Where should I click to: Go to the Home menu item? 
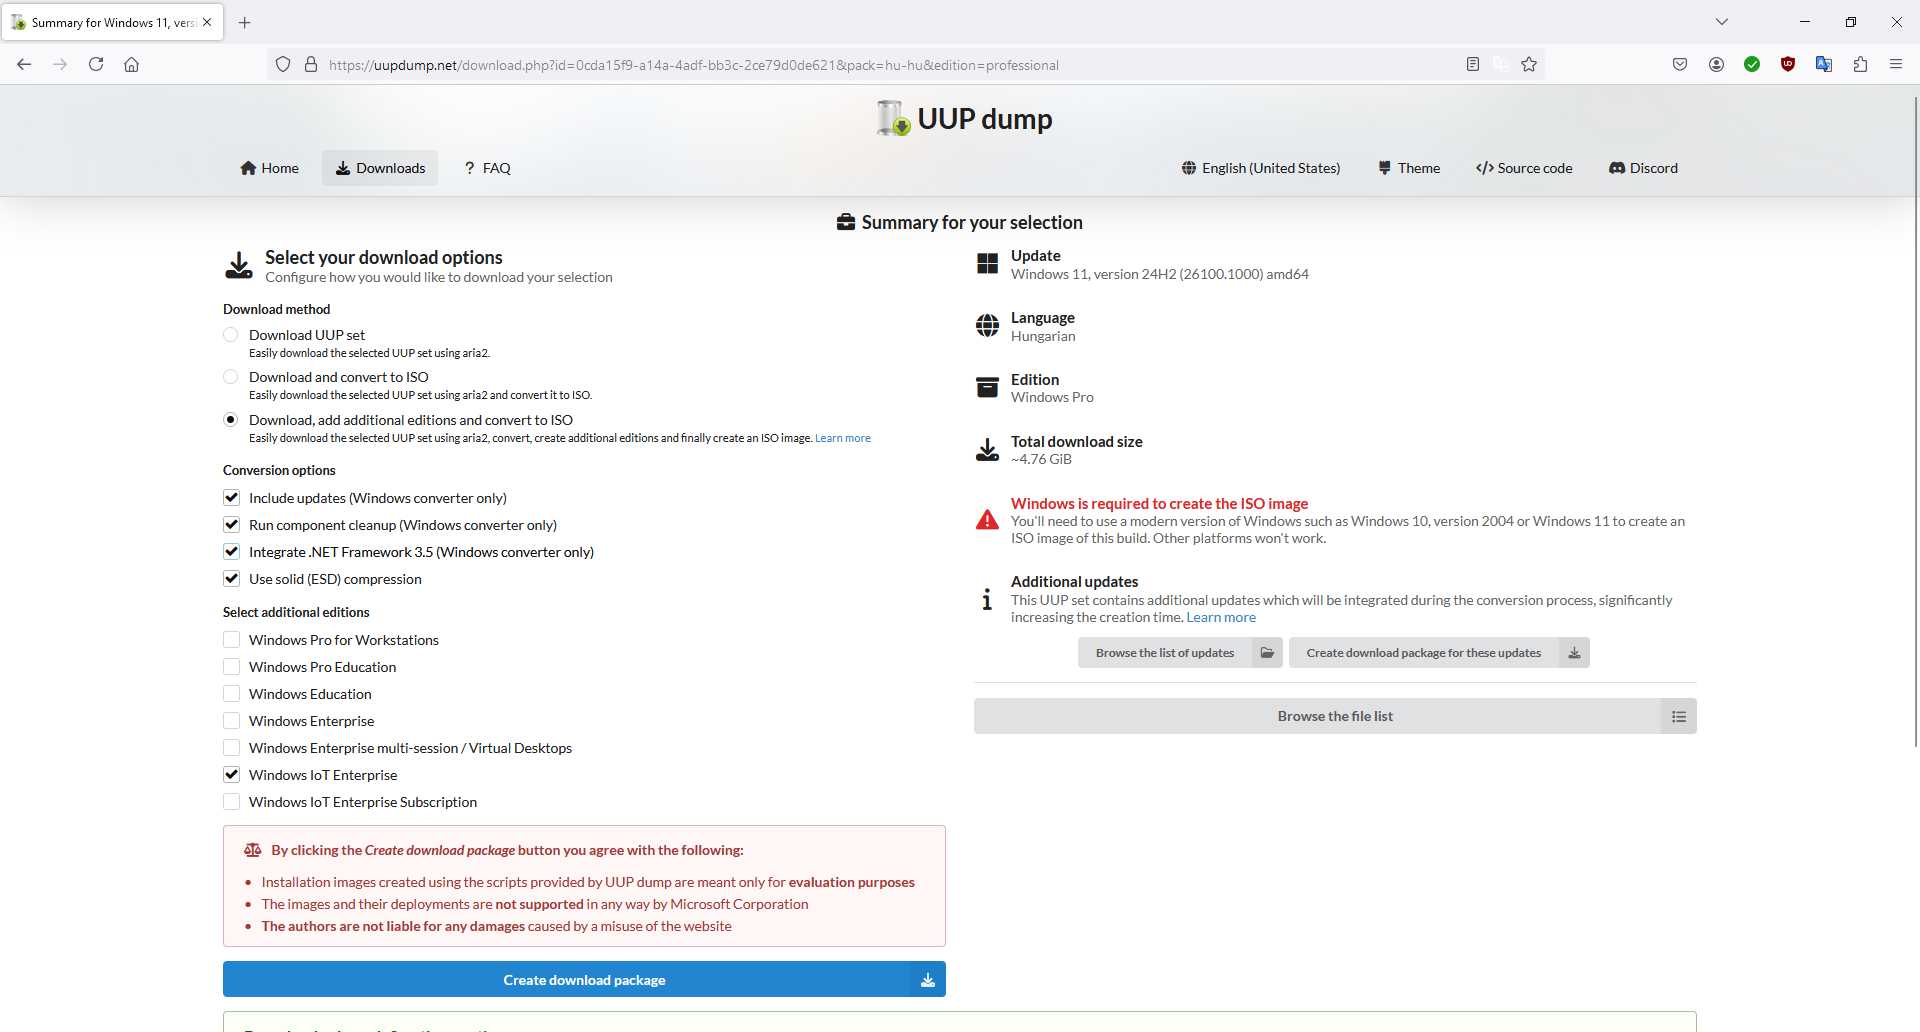(x=269, y=168)
